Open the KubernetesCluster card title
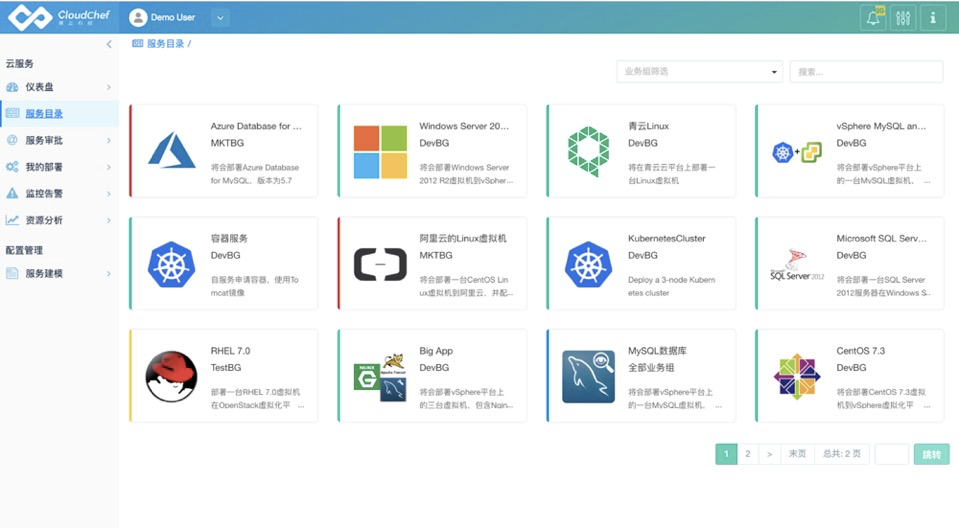Screen dimensions: 959x528 click(x=667, y=238)
